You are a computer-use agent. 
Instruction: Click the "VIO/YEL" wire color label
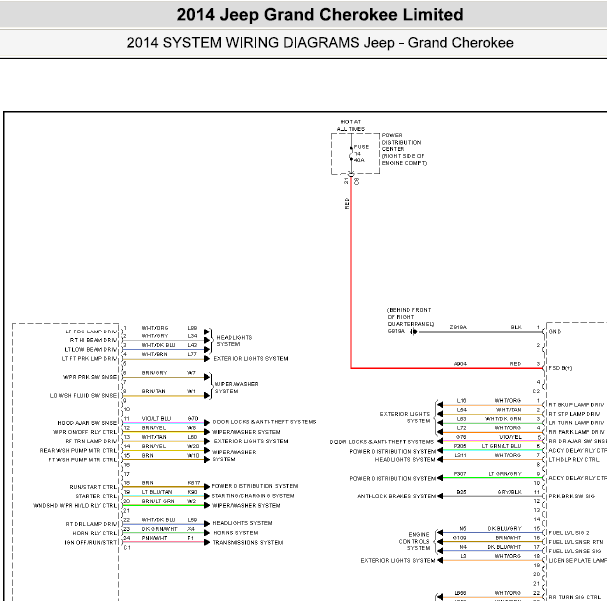(x=511, y=437)
